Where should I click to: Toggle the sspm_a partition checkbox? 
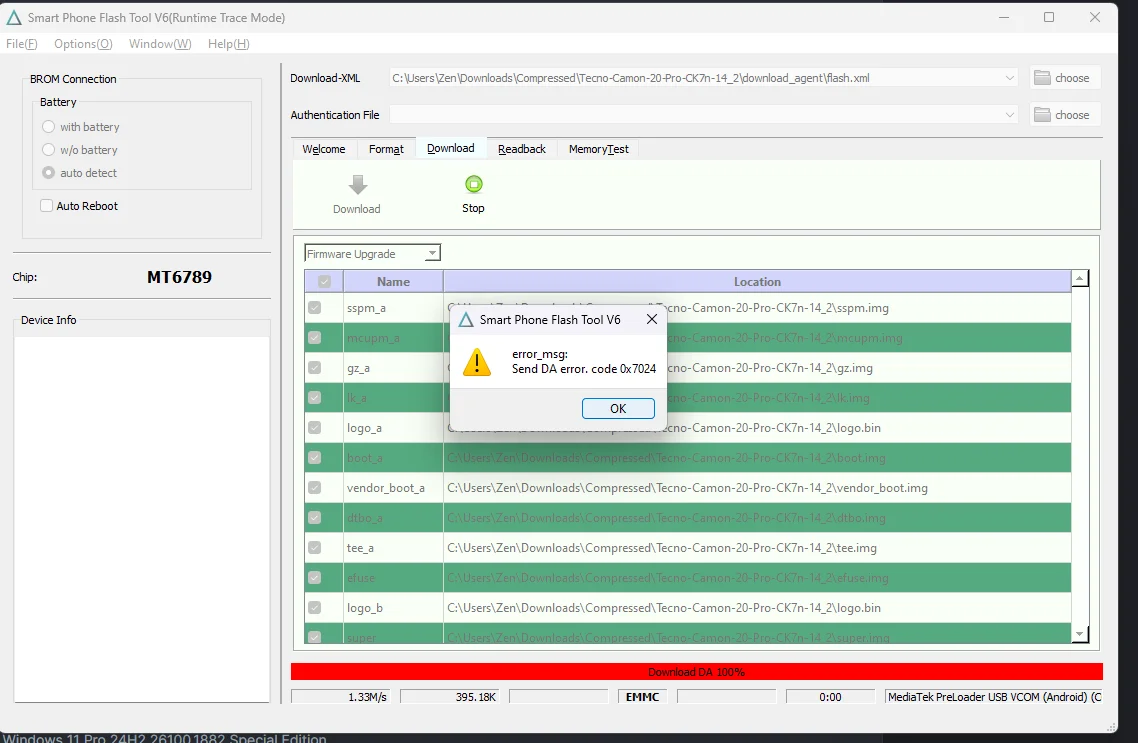pos(314,308)
